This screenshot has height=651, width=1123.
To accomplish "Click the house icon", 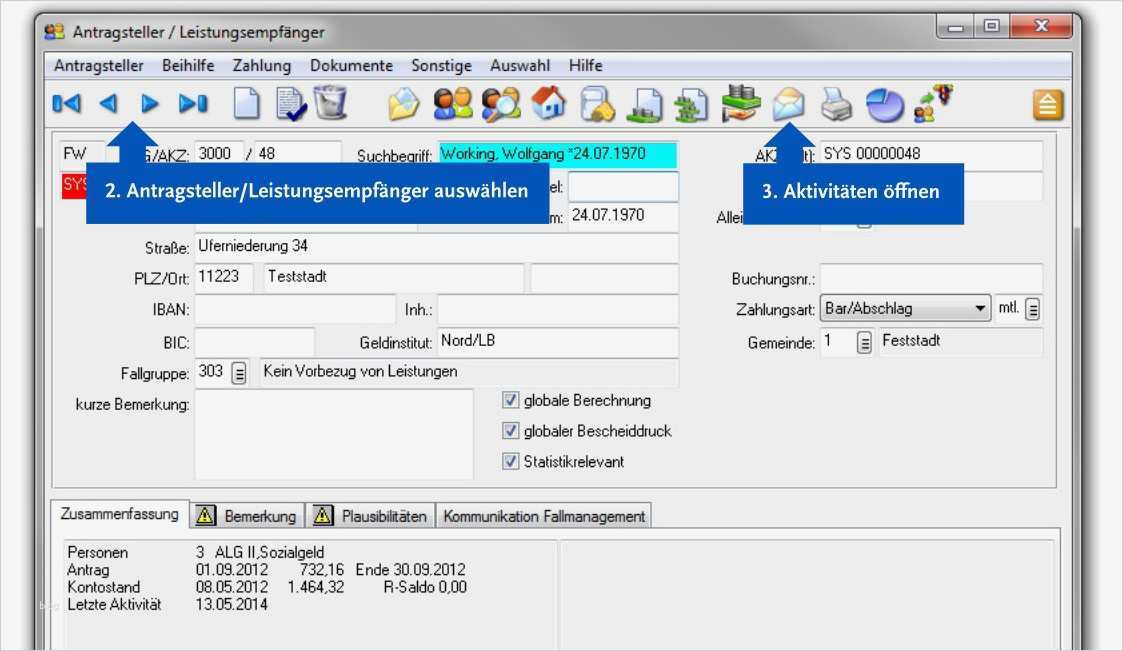I will click(x=549, y=103).
